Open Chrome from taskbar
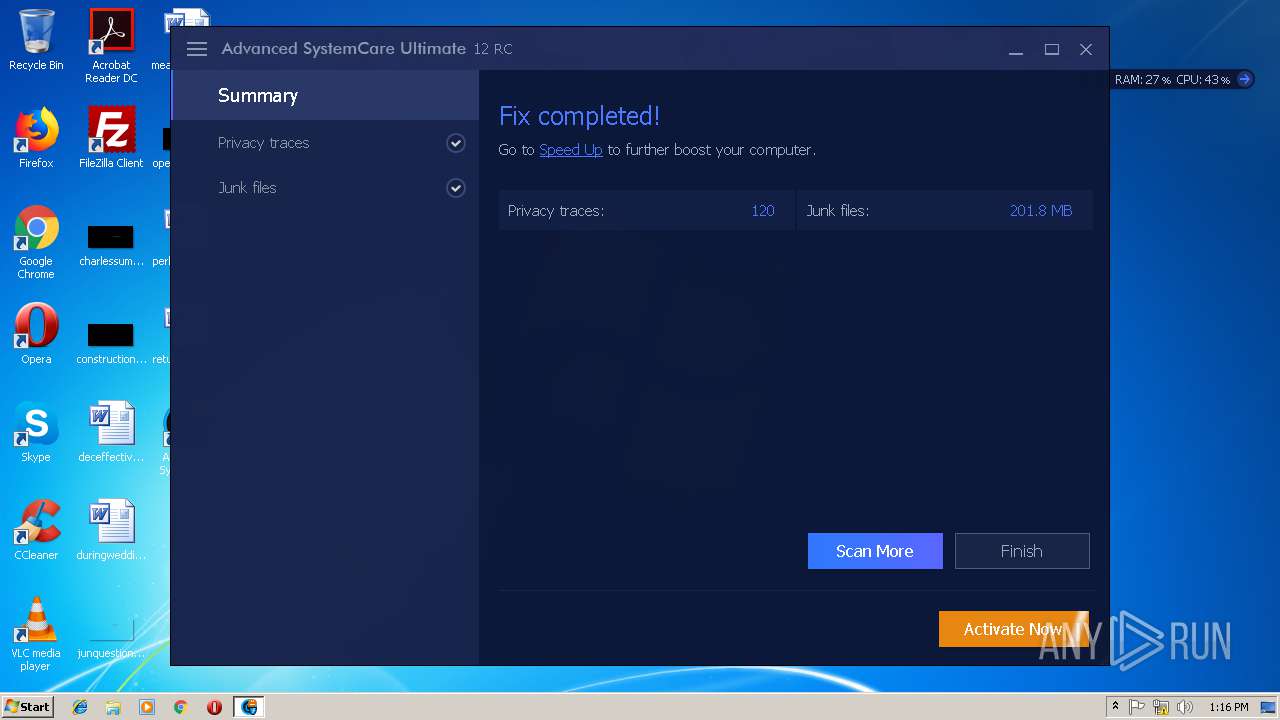Screen dimensions: 1280x720 pyautogui.click(x=180, y=707)
